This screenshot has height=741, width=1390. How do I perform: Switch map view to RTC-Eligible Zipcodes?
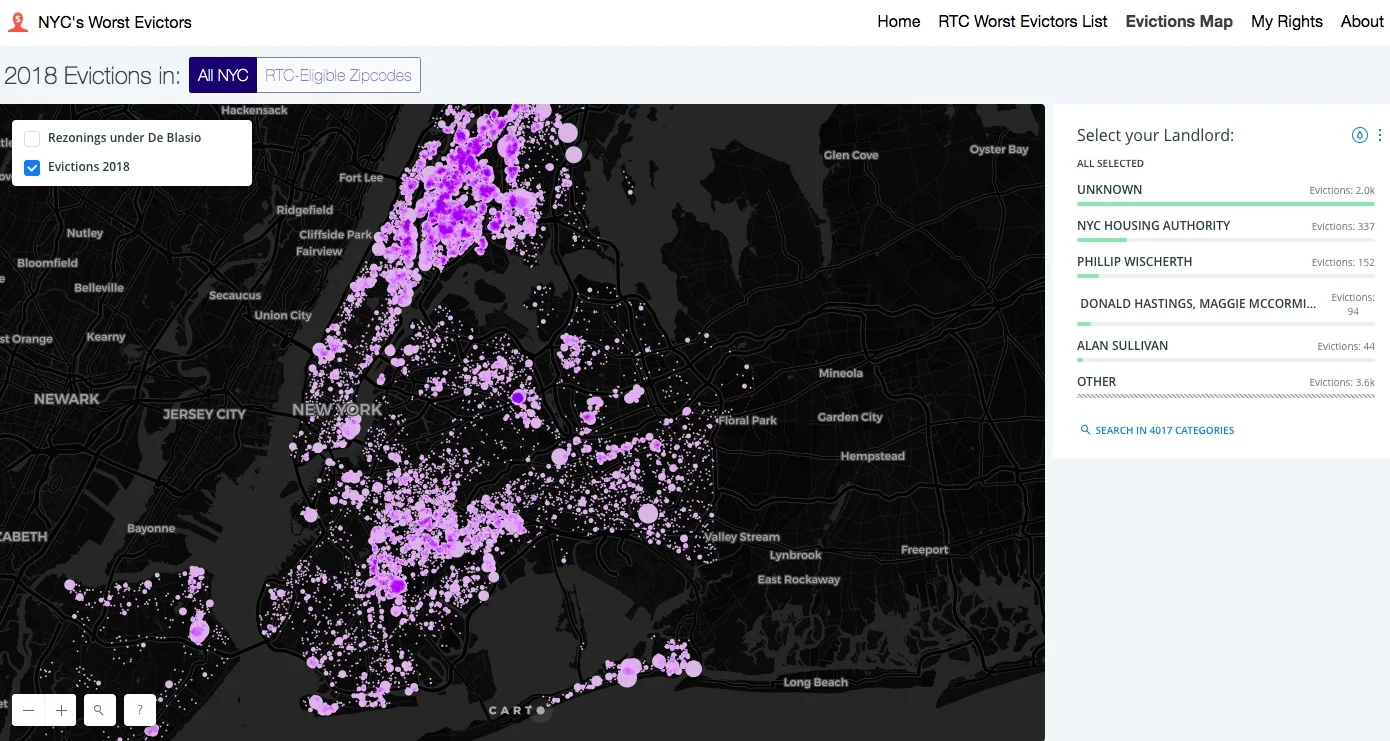click(x=338, y=74)
